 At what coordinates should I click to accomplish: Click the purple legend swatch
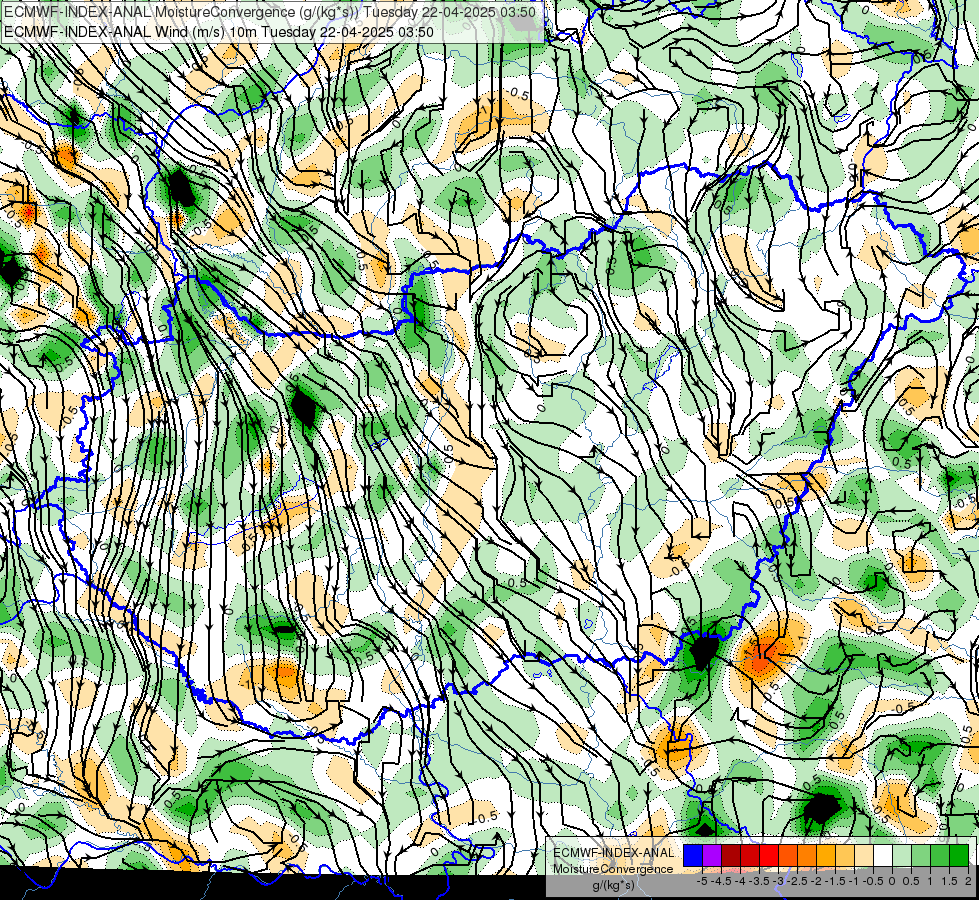click(712, 855)
